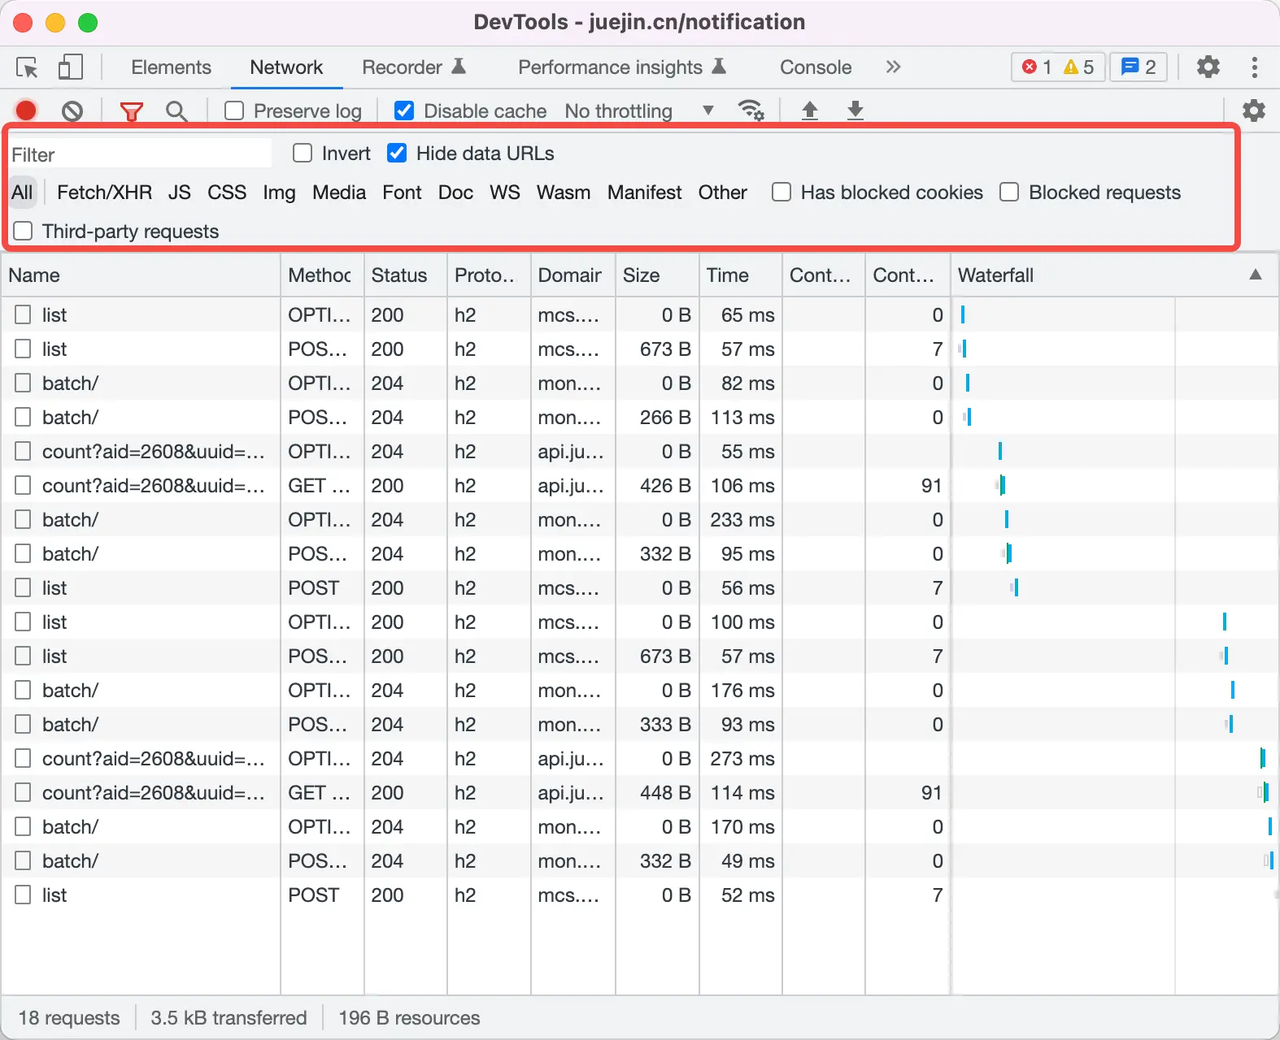Clear the network log
This screenshot has width=1280, height=1040.
click(x=72, y=111)
